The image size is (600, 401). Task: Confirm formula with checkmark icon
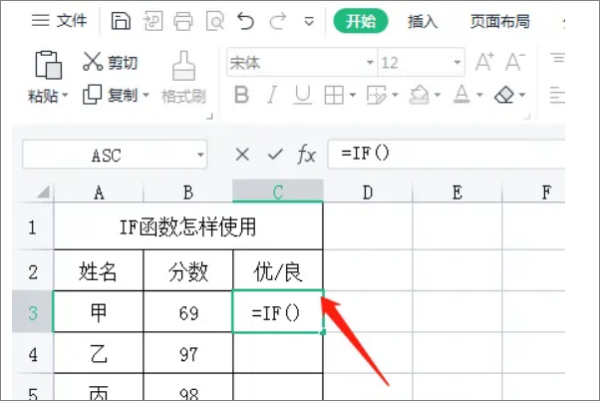[275, 155]
